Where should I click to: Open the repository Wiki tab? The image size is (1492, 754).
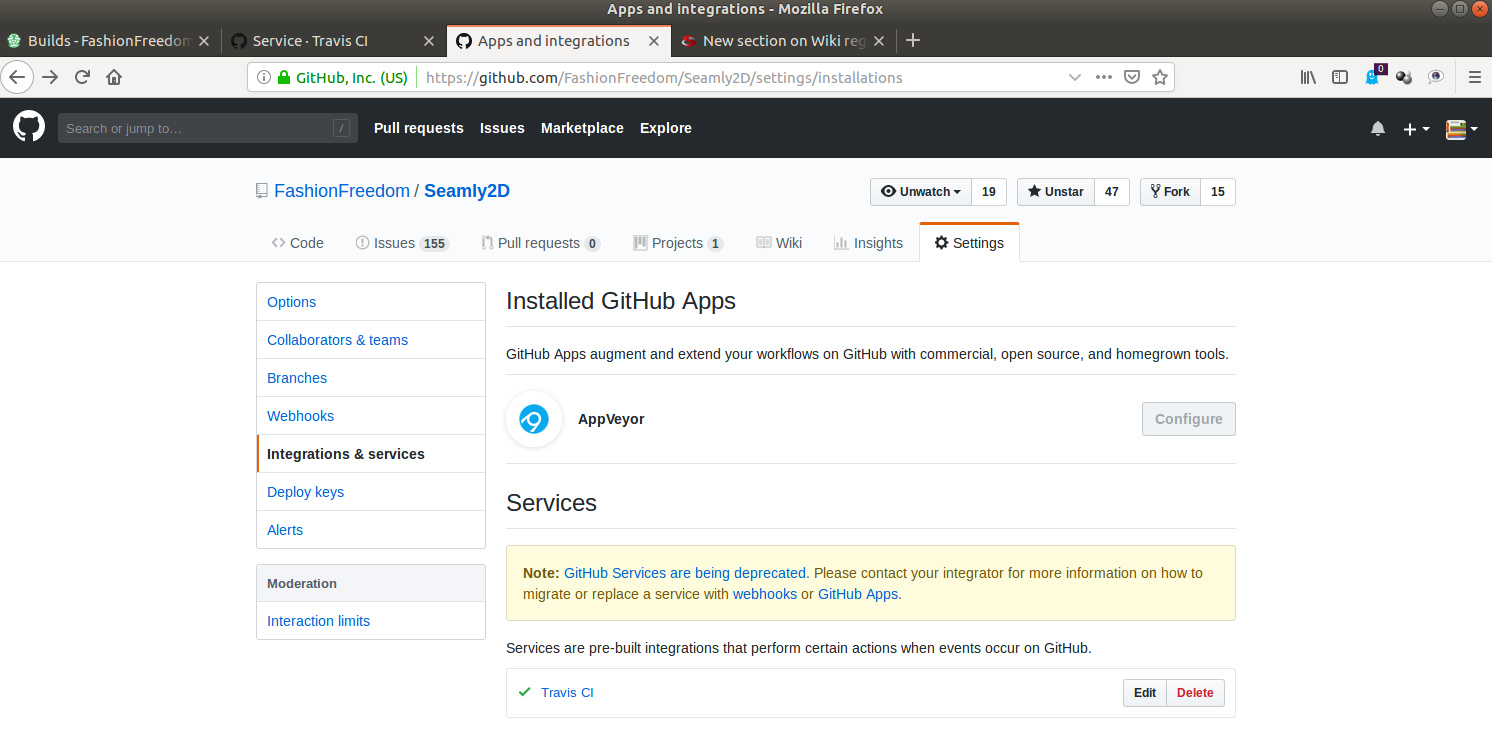click(x=779, y=243)
